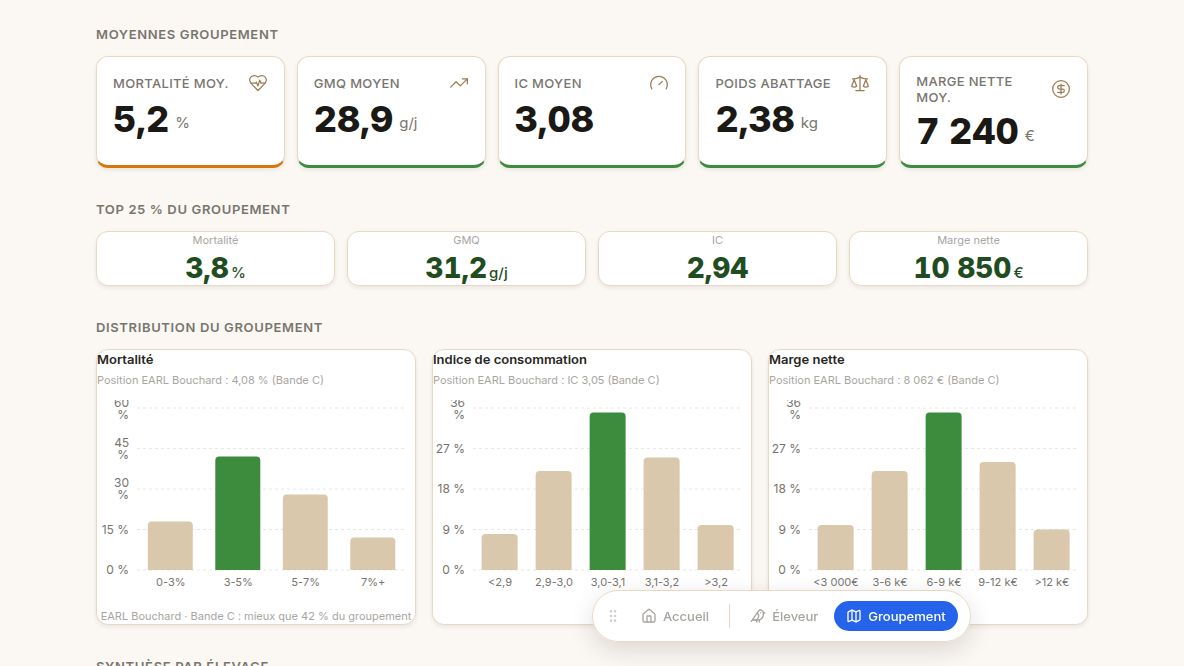The image size is (1184, 666).
Task: Click the dollar coin icon on Marge Nette
Action: click(1061, 89)
